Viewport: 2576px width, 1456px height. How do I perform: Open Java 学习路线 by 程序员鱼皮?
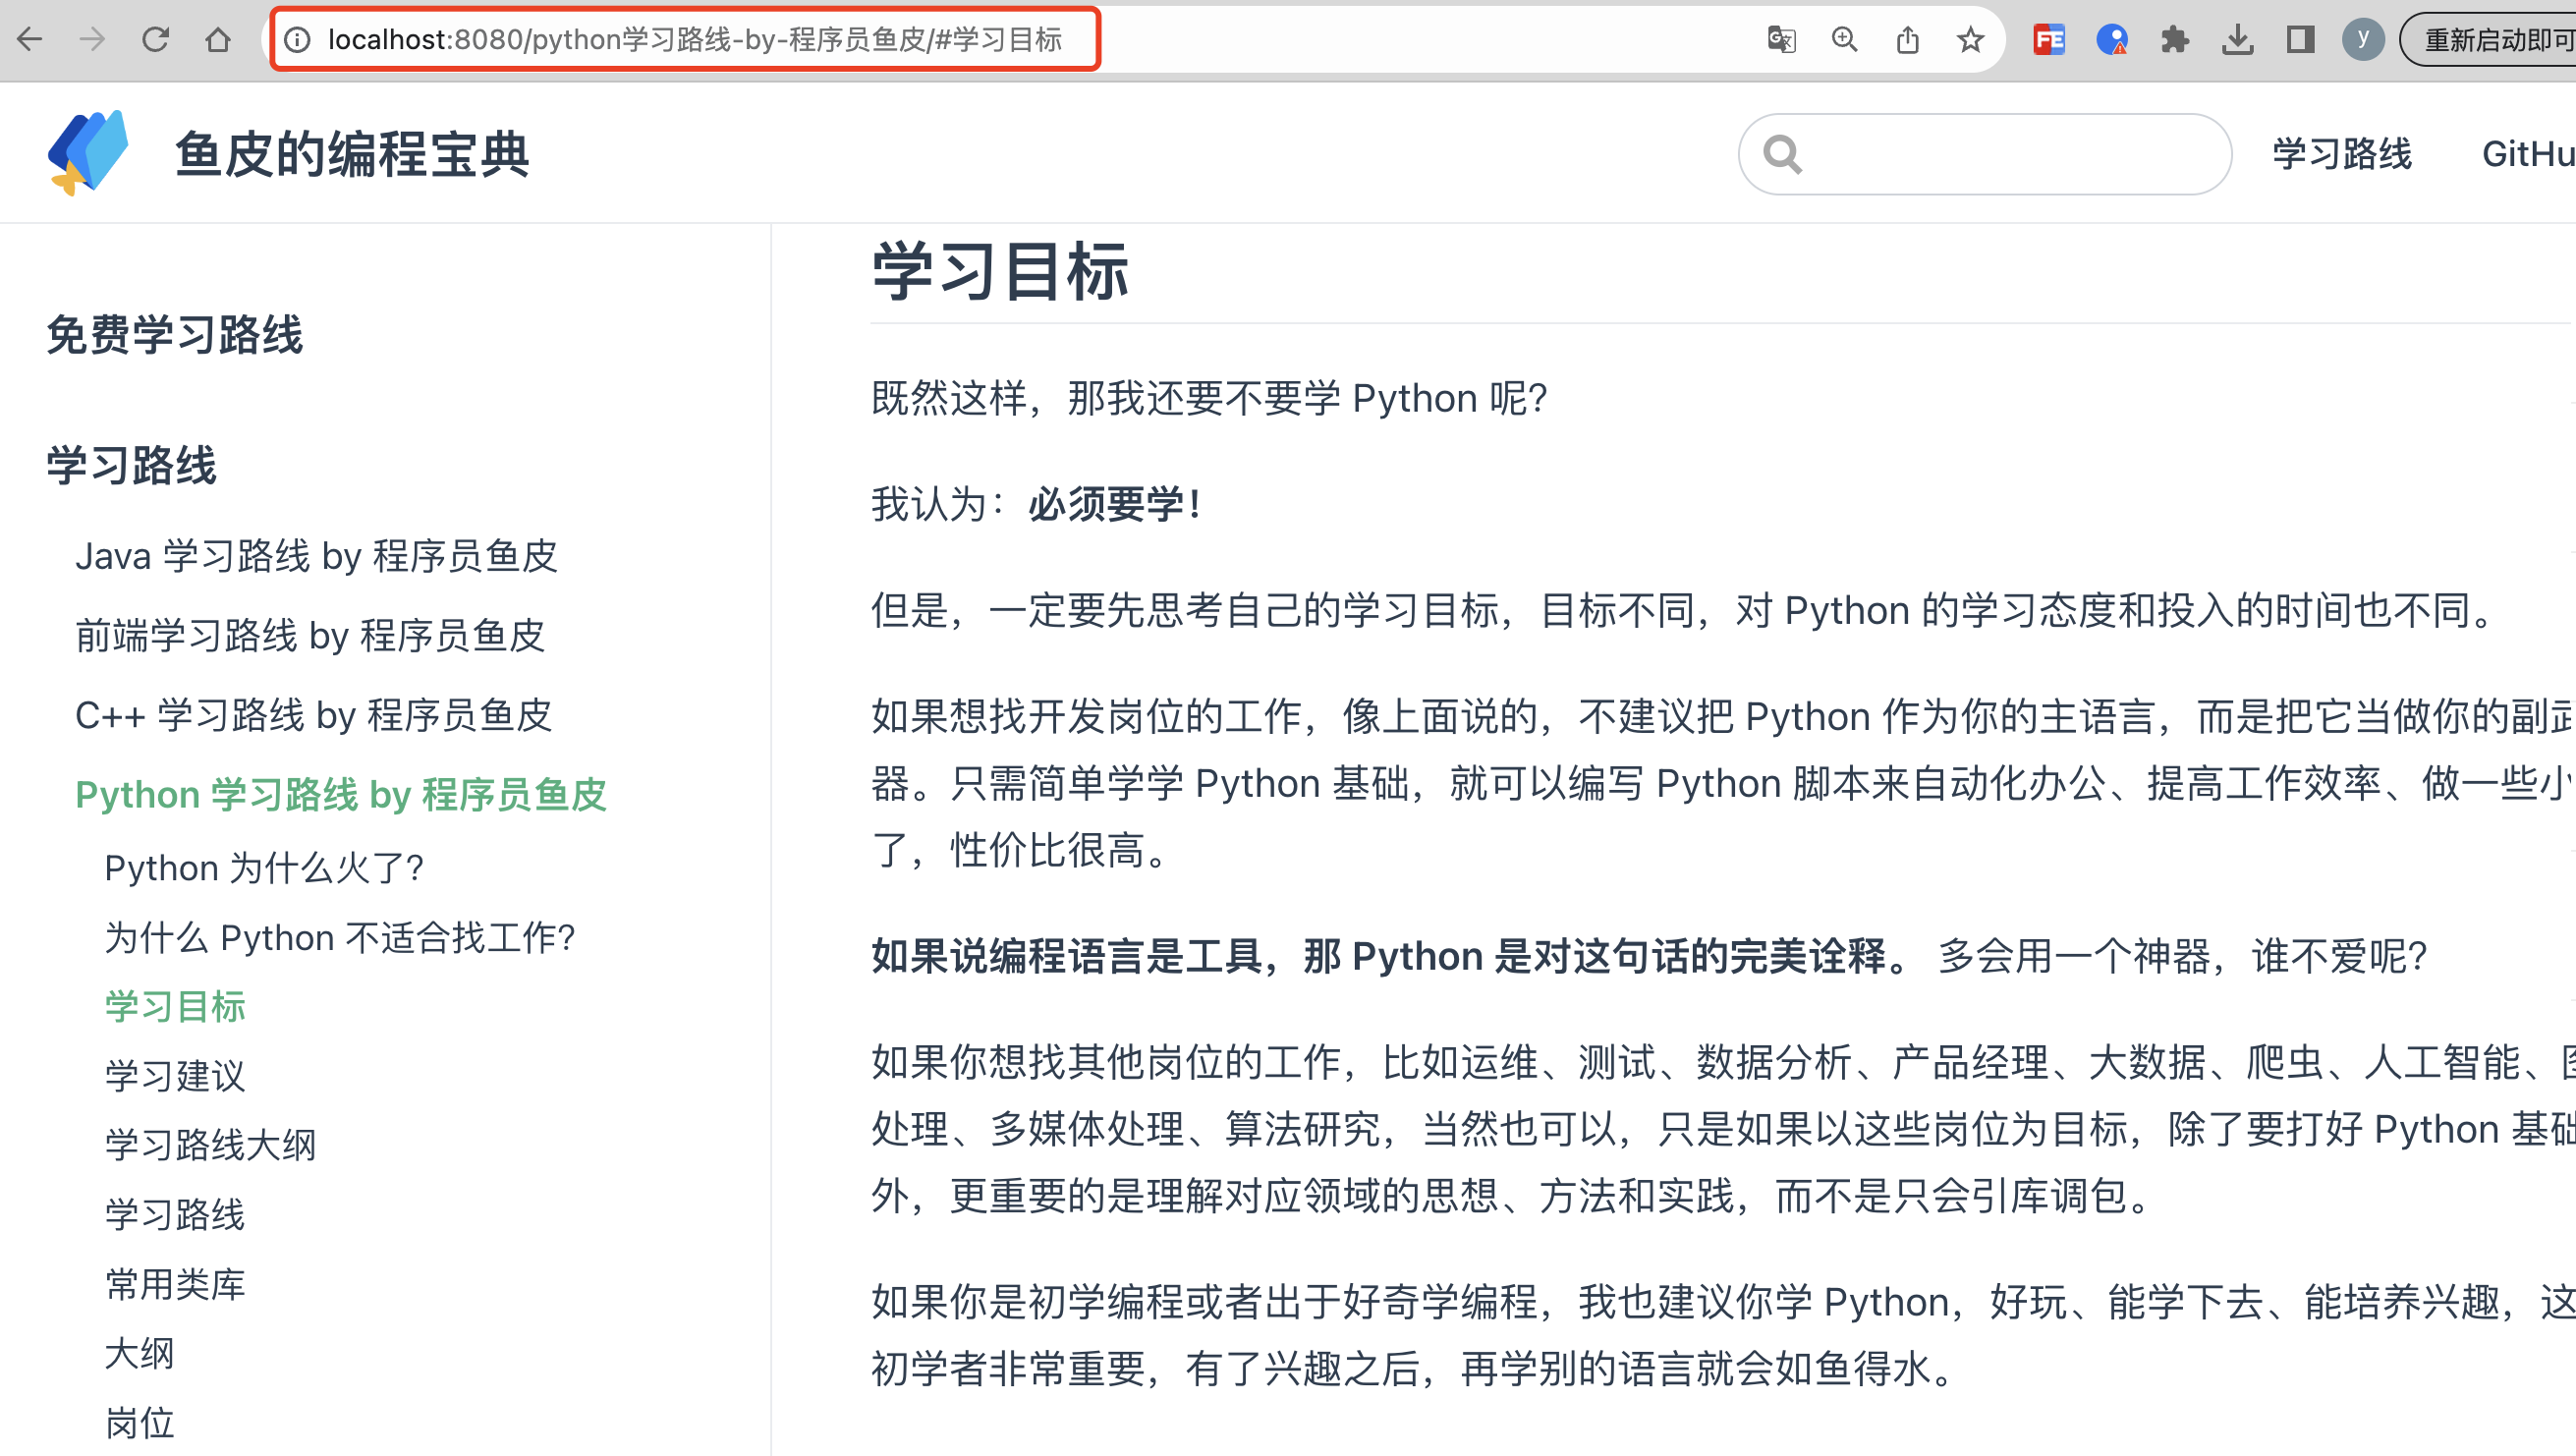pyautogui.click(x=316, y=556)
